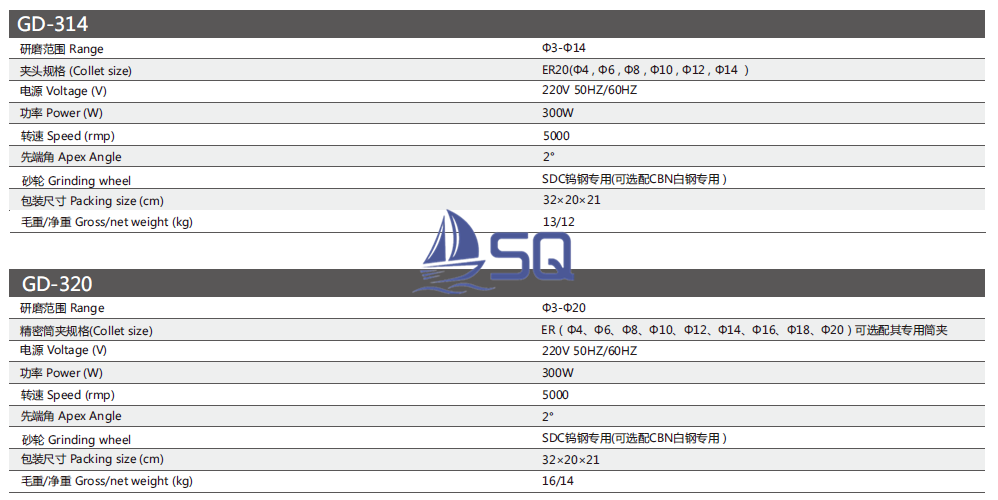Click the GD-314 Speed 5000 value
998x500 pixels.
pos(556,135)
